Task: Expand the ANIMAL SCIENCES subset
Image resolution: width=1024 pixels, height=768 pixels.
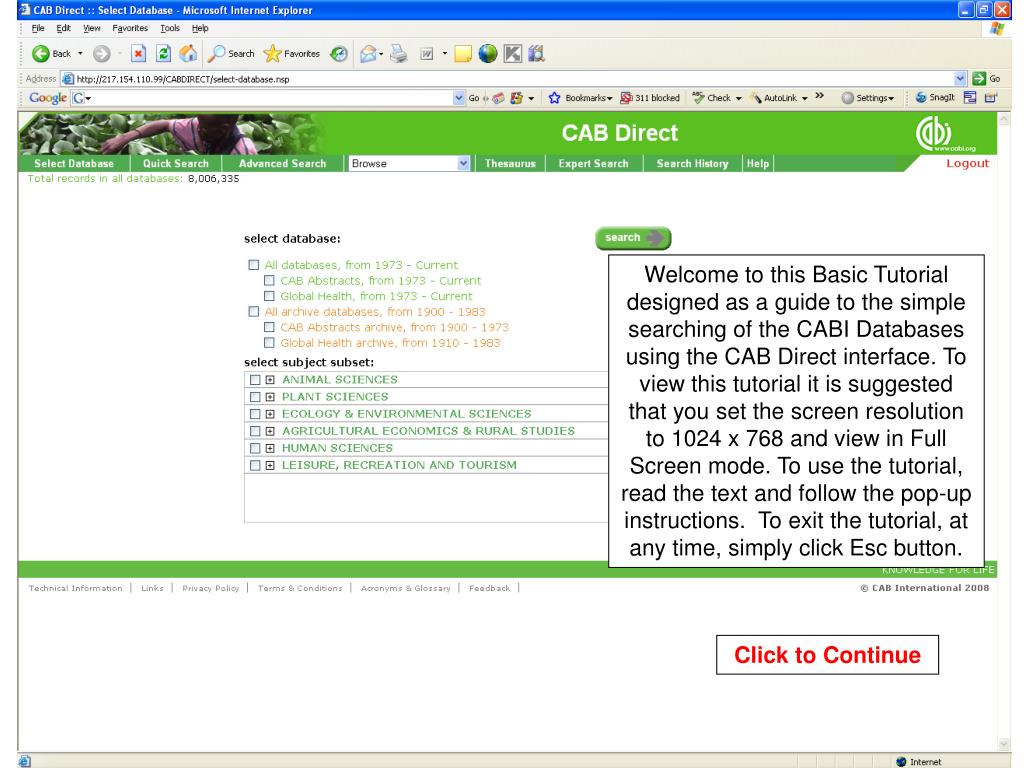Action: 270,380
